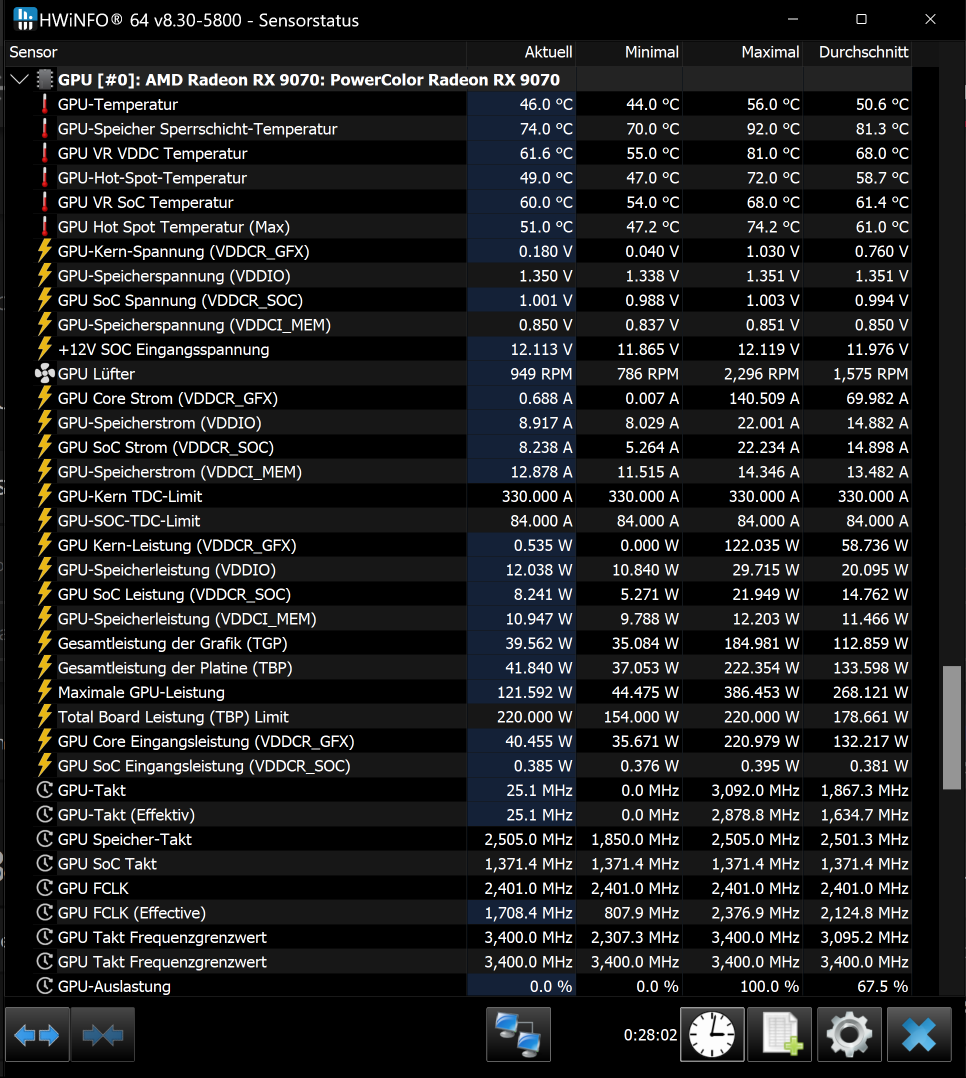Image resolution: width=966 pixels, height=1078 pixels.
Task: Select the GPU FCLK row label
Action: [x=93, y=889]
